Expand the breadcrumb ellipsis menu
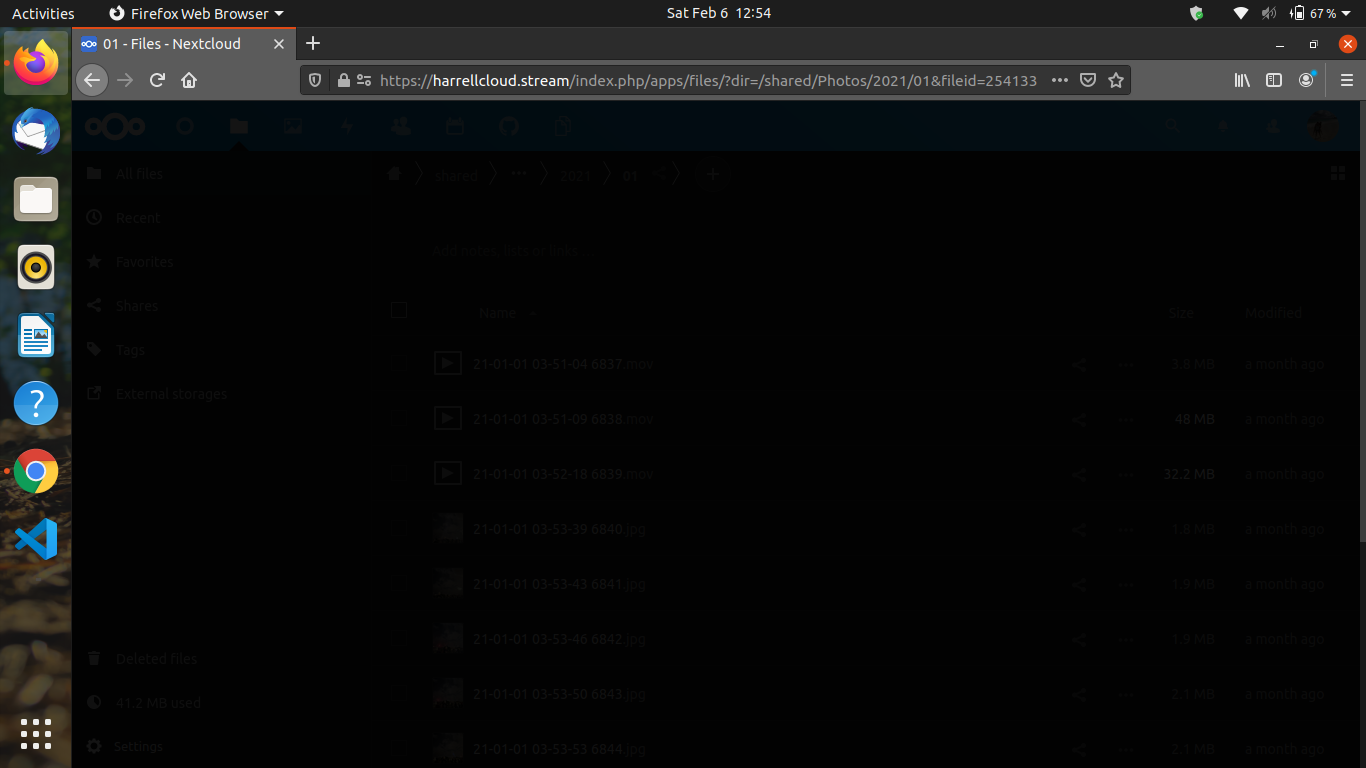 point(518,174)
